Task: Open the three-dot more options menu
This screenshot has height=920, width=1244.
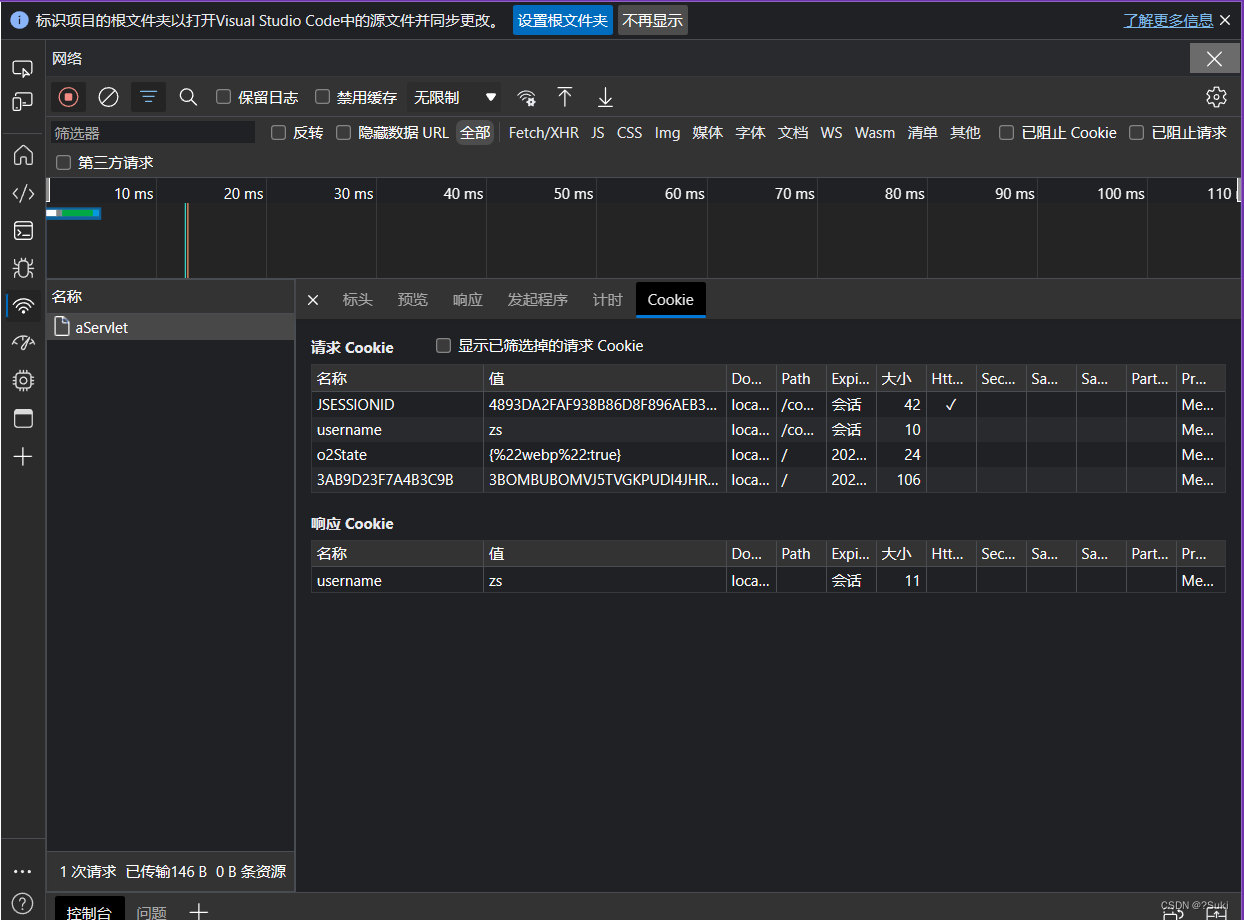Action: click(23, 871)
